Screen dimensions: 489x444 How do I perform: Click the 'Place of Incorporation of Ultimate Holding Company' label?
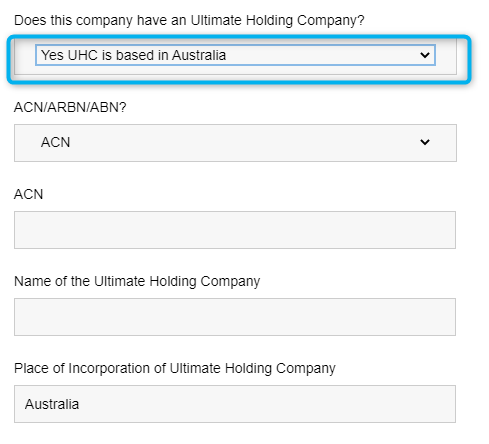tap(175, 369)
